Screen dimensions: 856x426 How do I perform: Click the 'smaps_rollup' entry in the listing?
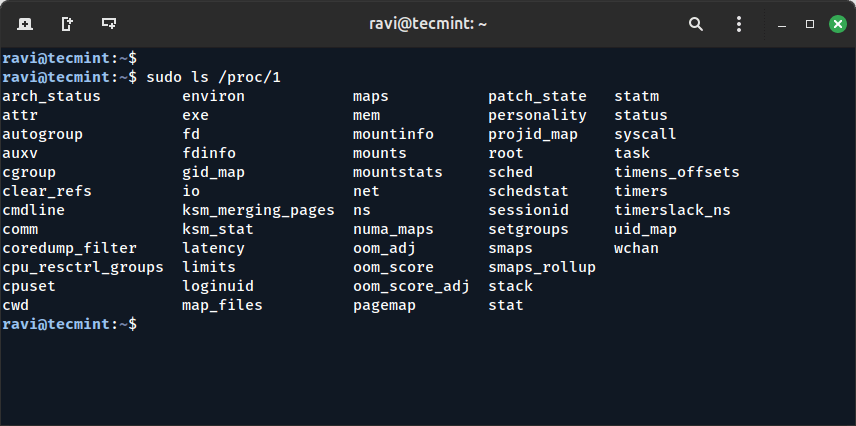(x=542, y=267)
